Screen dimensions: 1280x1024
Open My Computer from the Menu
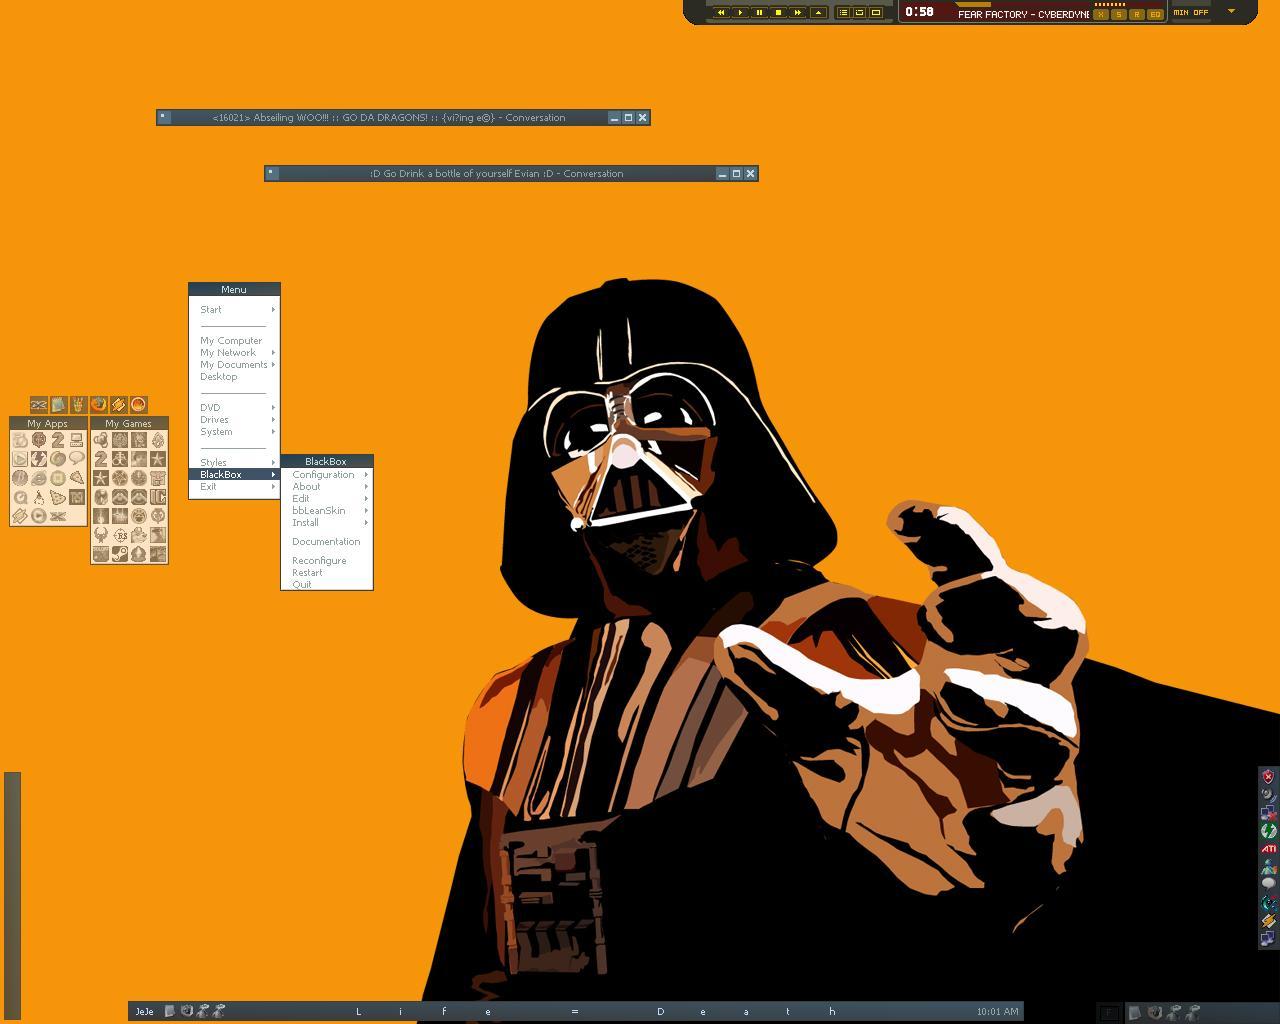click(x=234, y=341)
